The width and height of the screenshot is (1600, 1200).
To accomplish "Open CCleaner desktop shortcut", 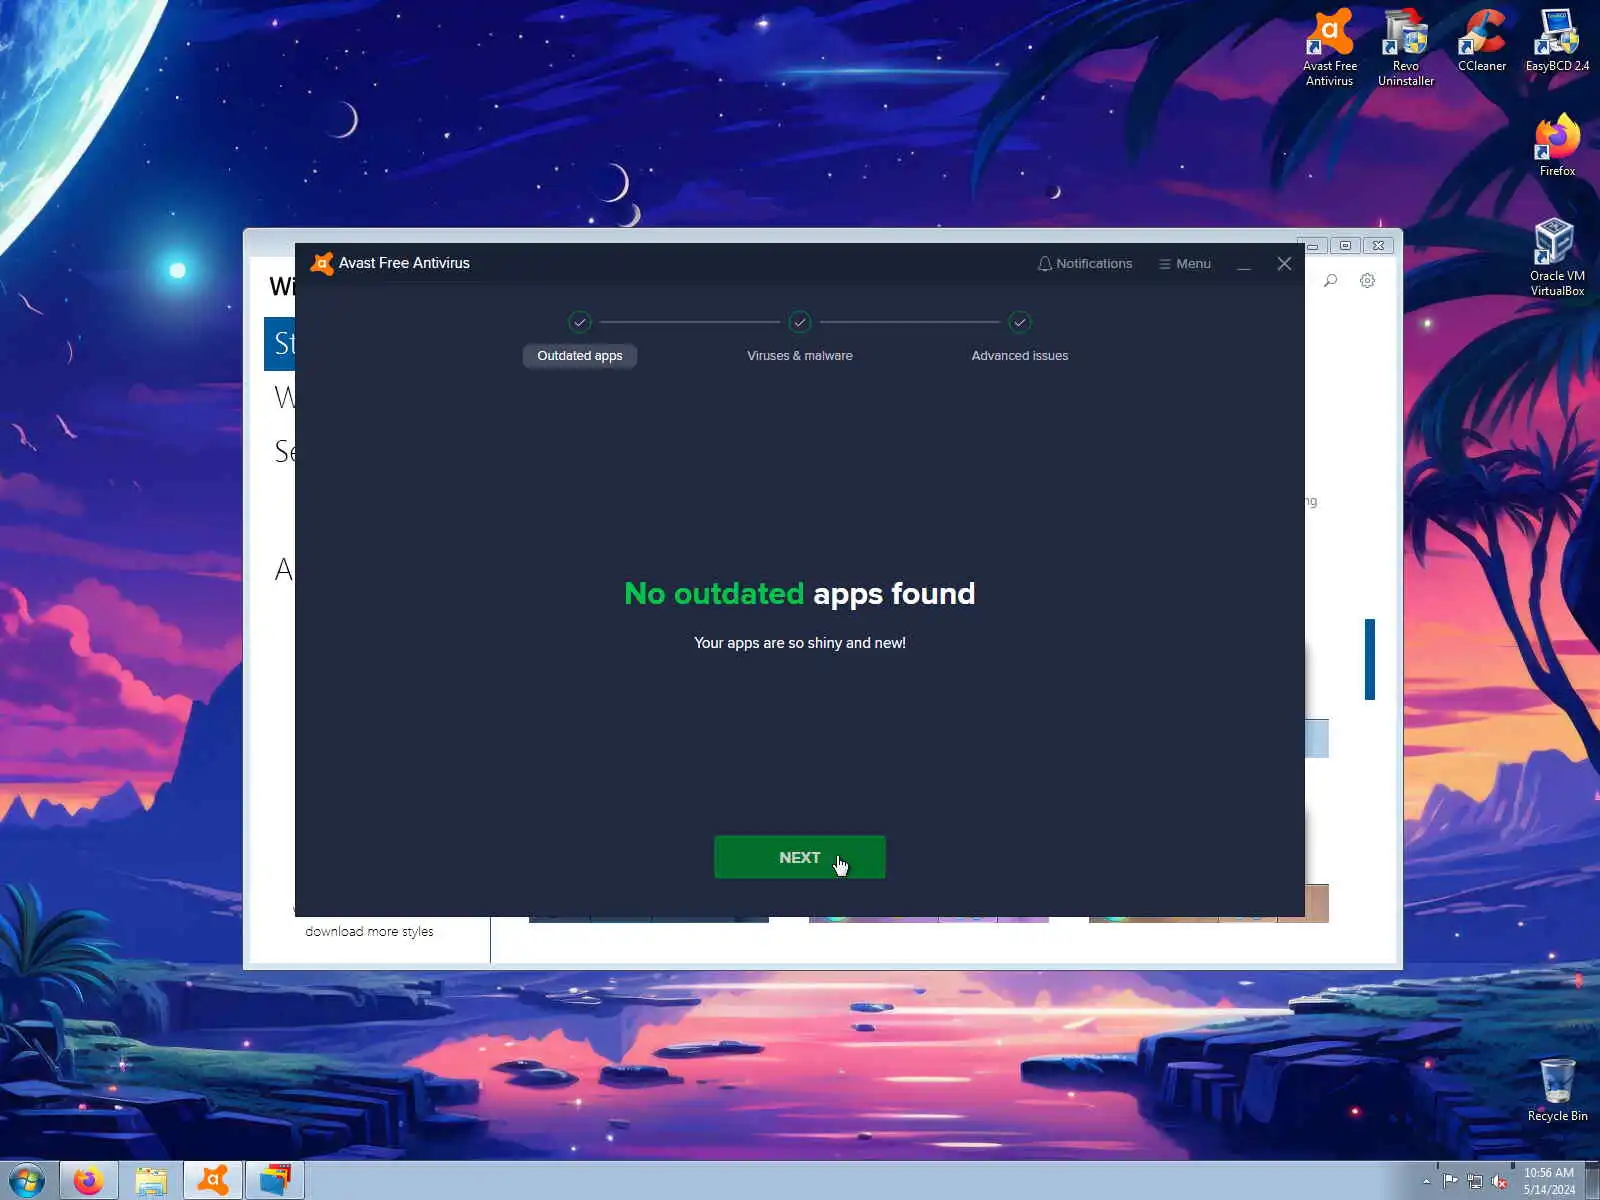I will tap(1481, 42).
